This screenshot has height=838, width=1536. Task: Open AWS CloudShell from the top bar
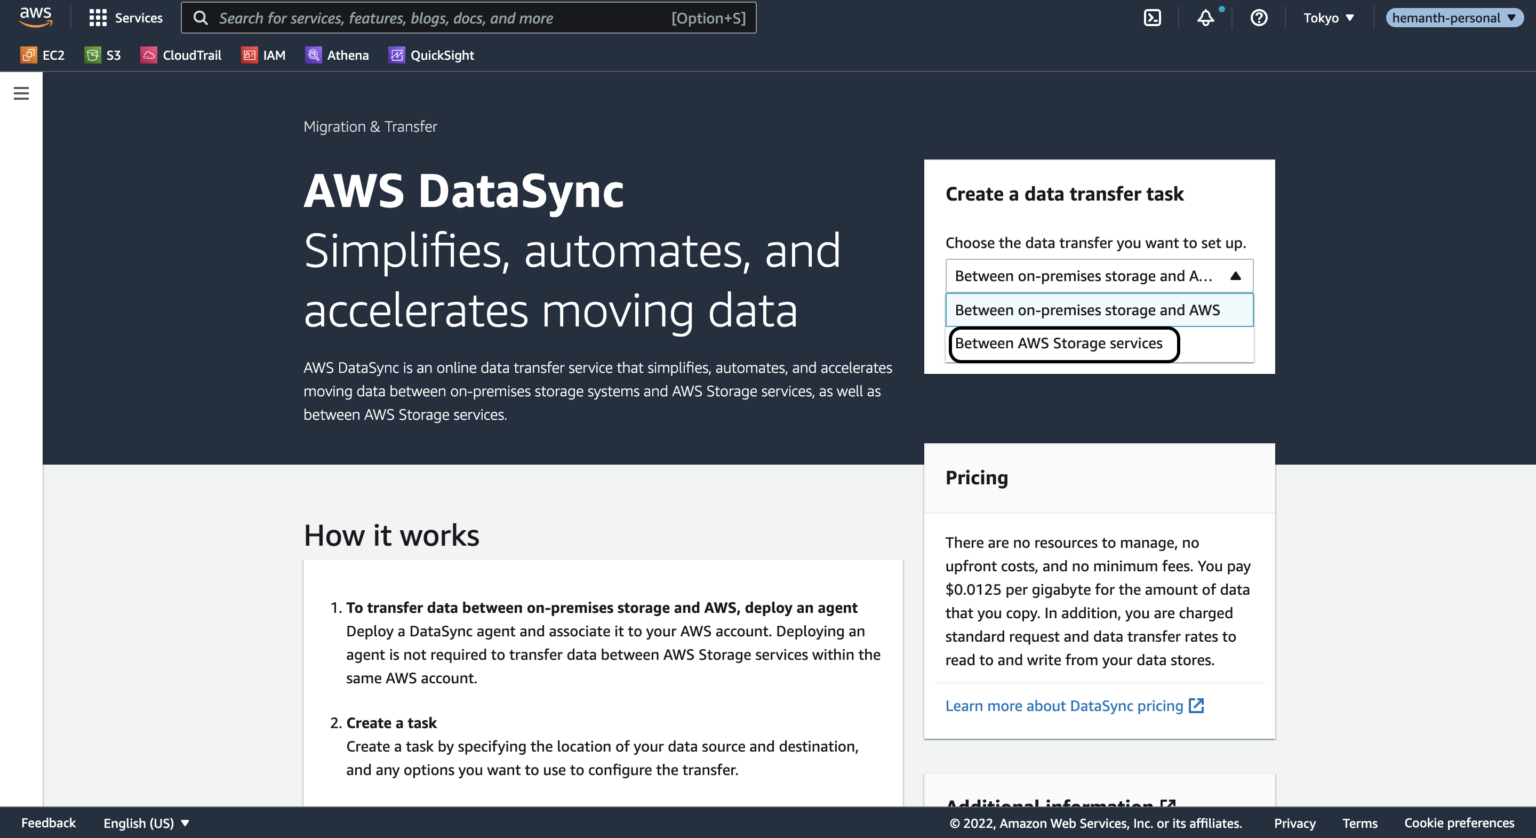click(x=1152, y=17)
